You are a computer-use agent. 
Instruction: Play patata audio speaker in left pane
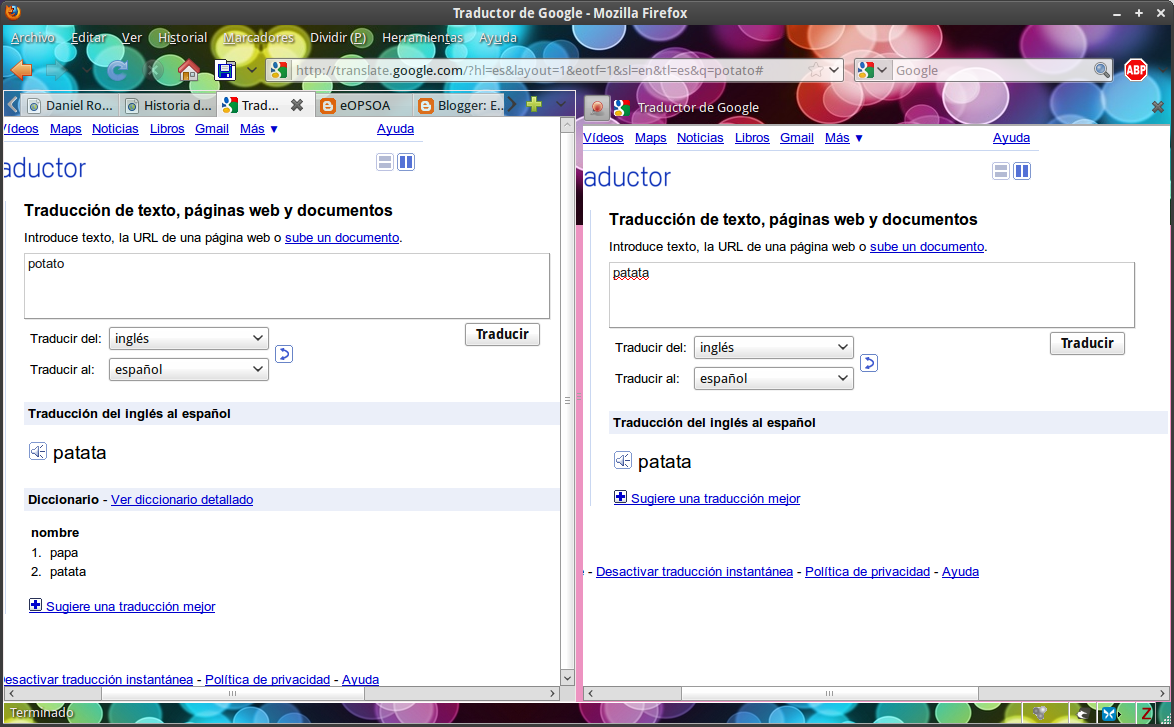[x=37, y=451]
